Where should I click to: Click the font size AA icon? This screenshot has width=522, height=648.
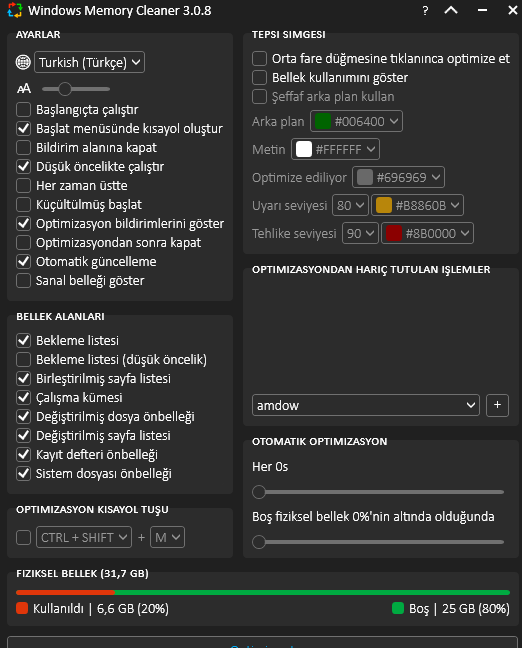click(x=24, y=88)
